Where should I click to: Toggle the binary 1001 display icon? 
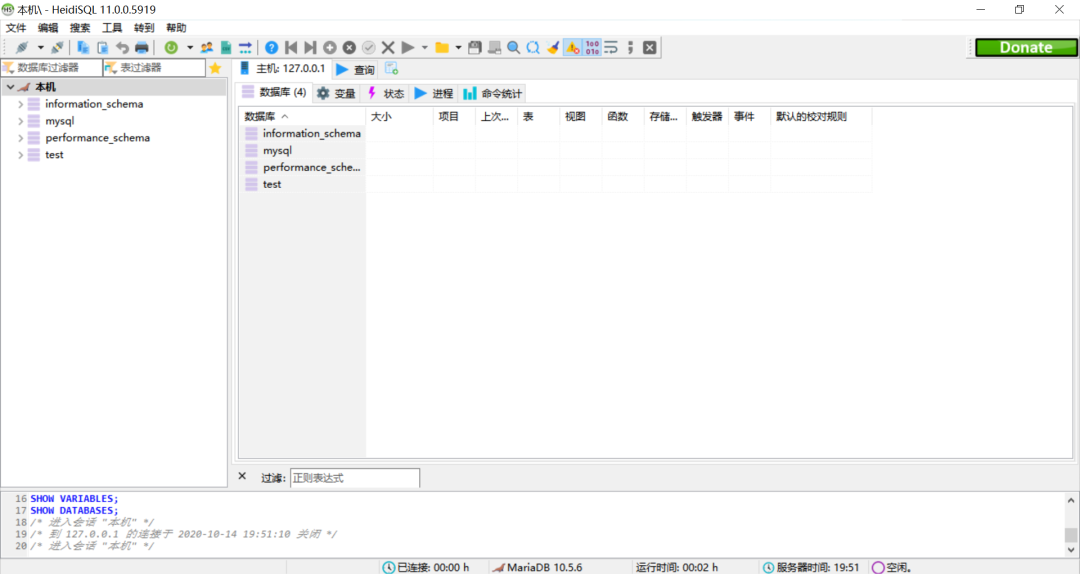click(592, 48)
